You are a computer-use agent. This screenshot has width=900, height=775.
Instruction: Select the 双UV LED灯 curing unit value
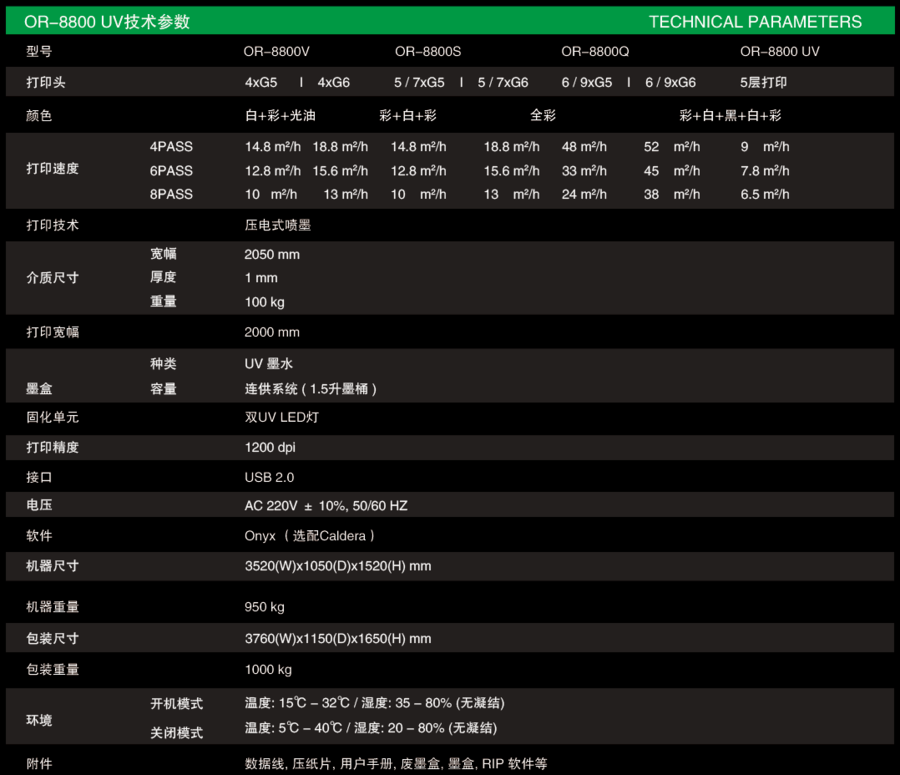coord(282,417)
